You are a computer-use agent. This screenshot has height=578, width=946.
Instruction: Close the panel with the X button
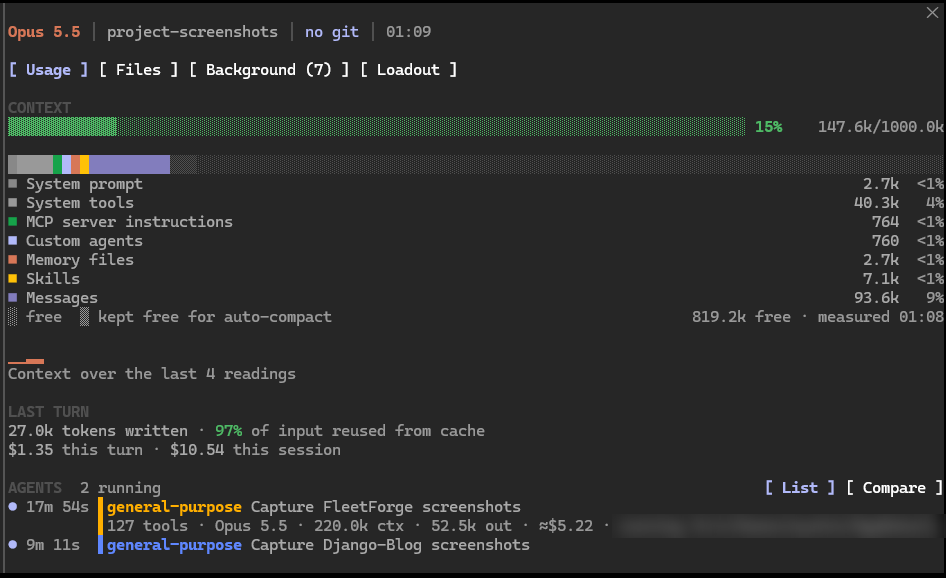(932, 13)
